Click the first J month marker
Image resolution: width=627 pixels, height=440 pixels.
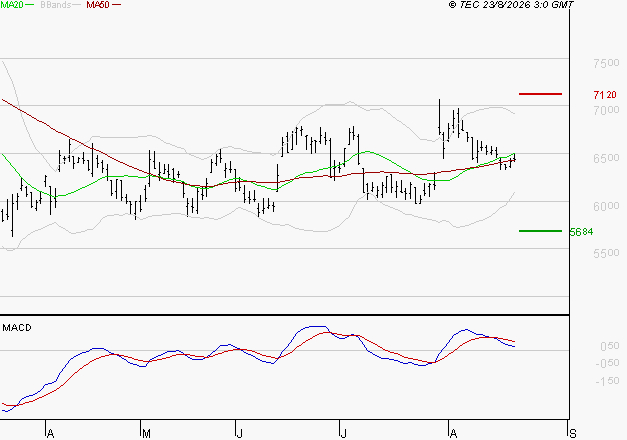point(240,434)
